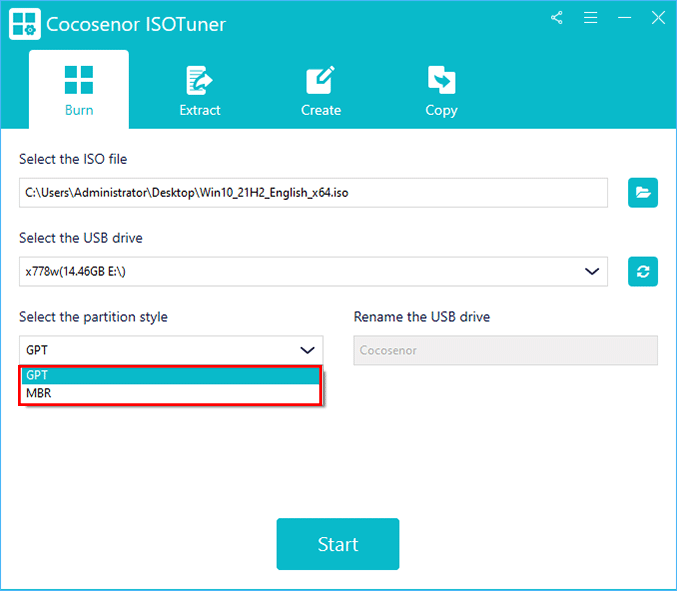The image size is (677, 591).
Task: Open the hamburger menu
Action: [590, 18]
